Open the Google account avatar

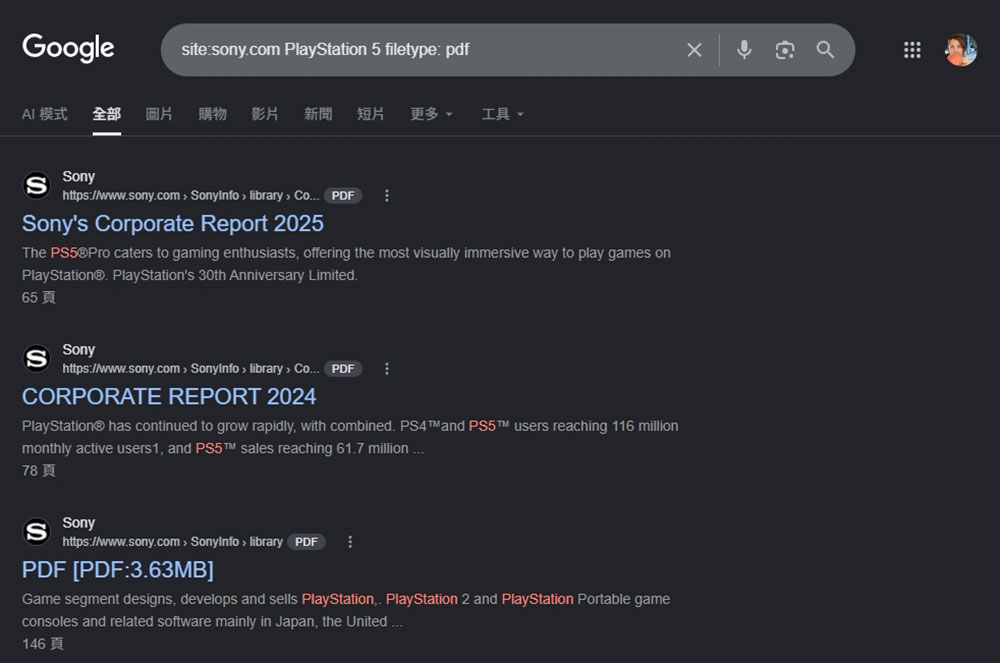click(x=960, y=50)
